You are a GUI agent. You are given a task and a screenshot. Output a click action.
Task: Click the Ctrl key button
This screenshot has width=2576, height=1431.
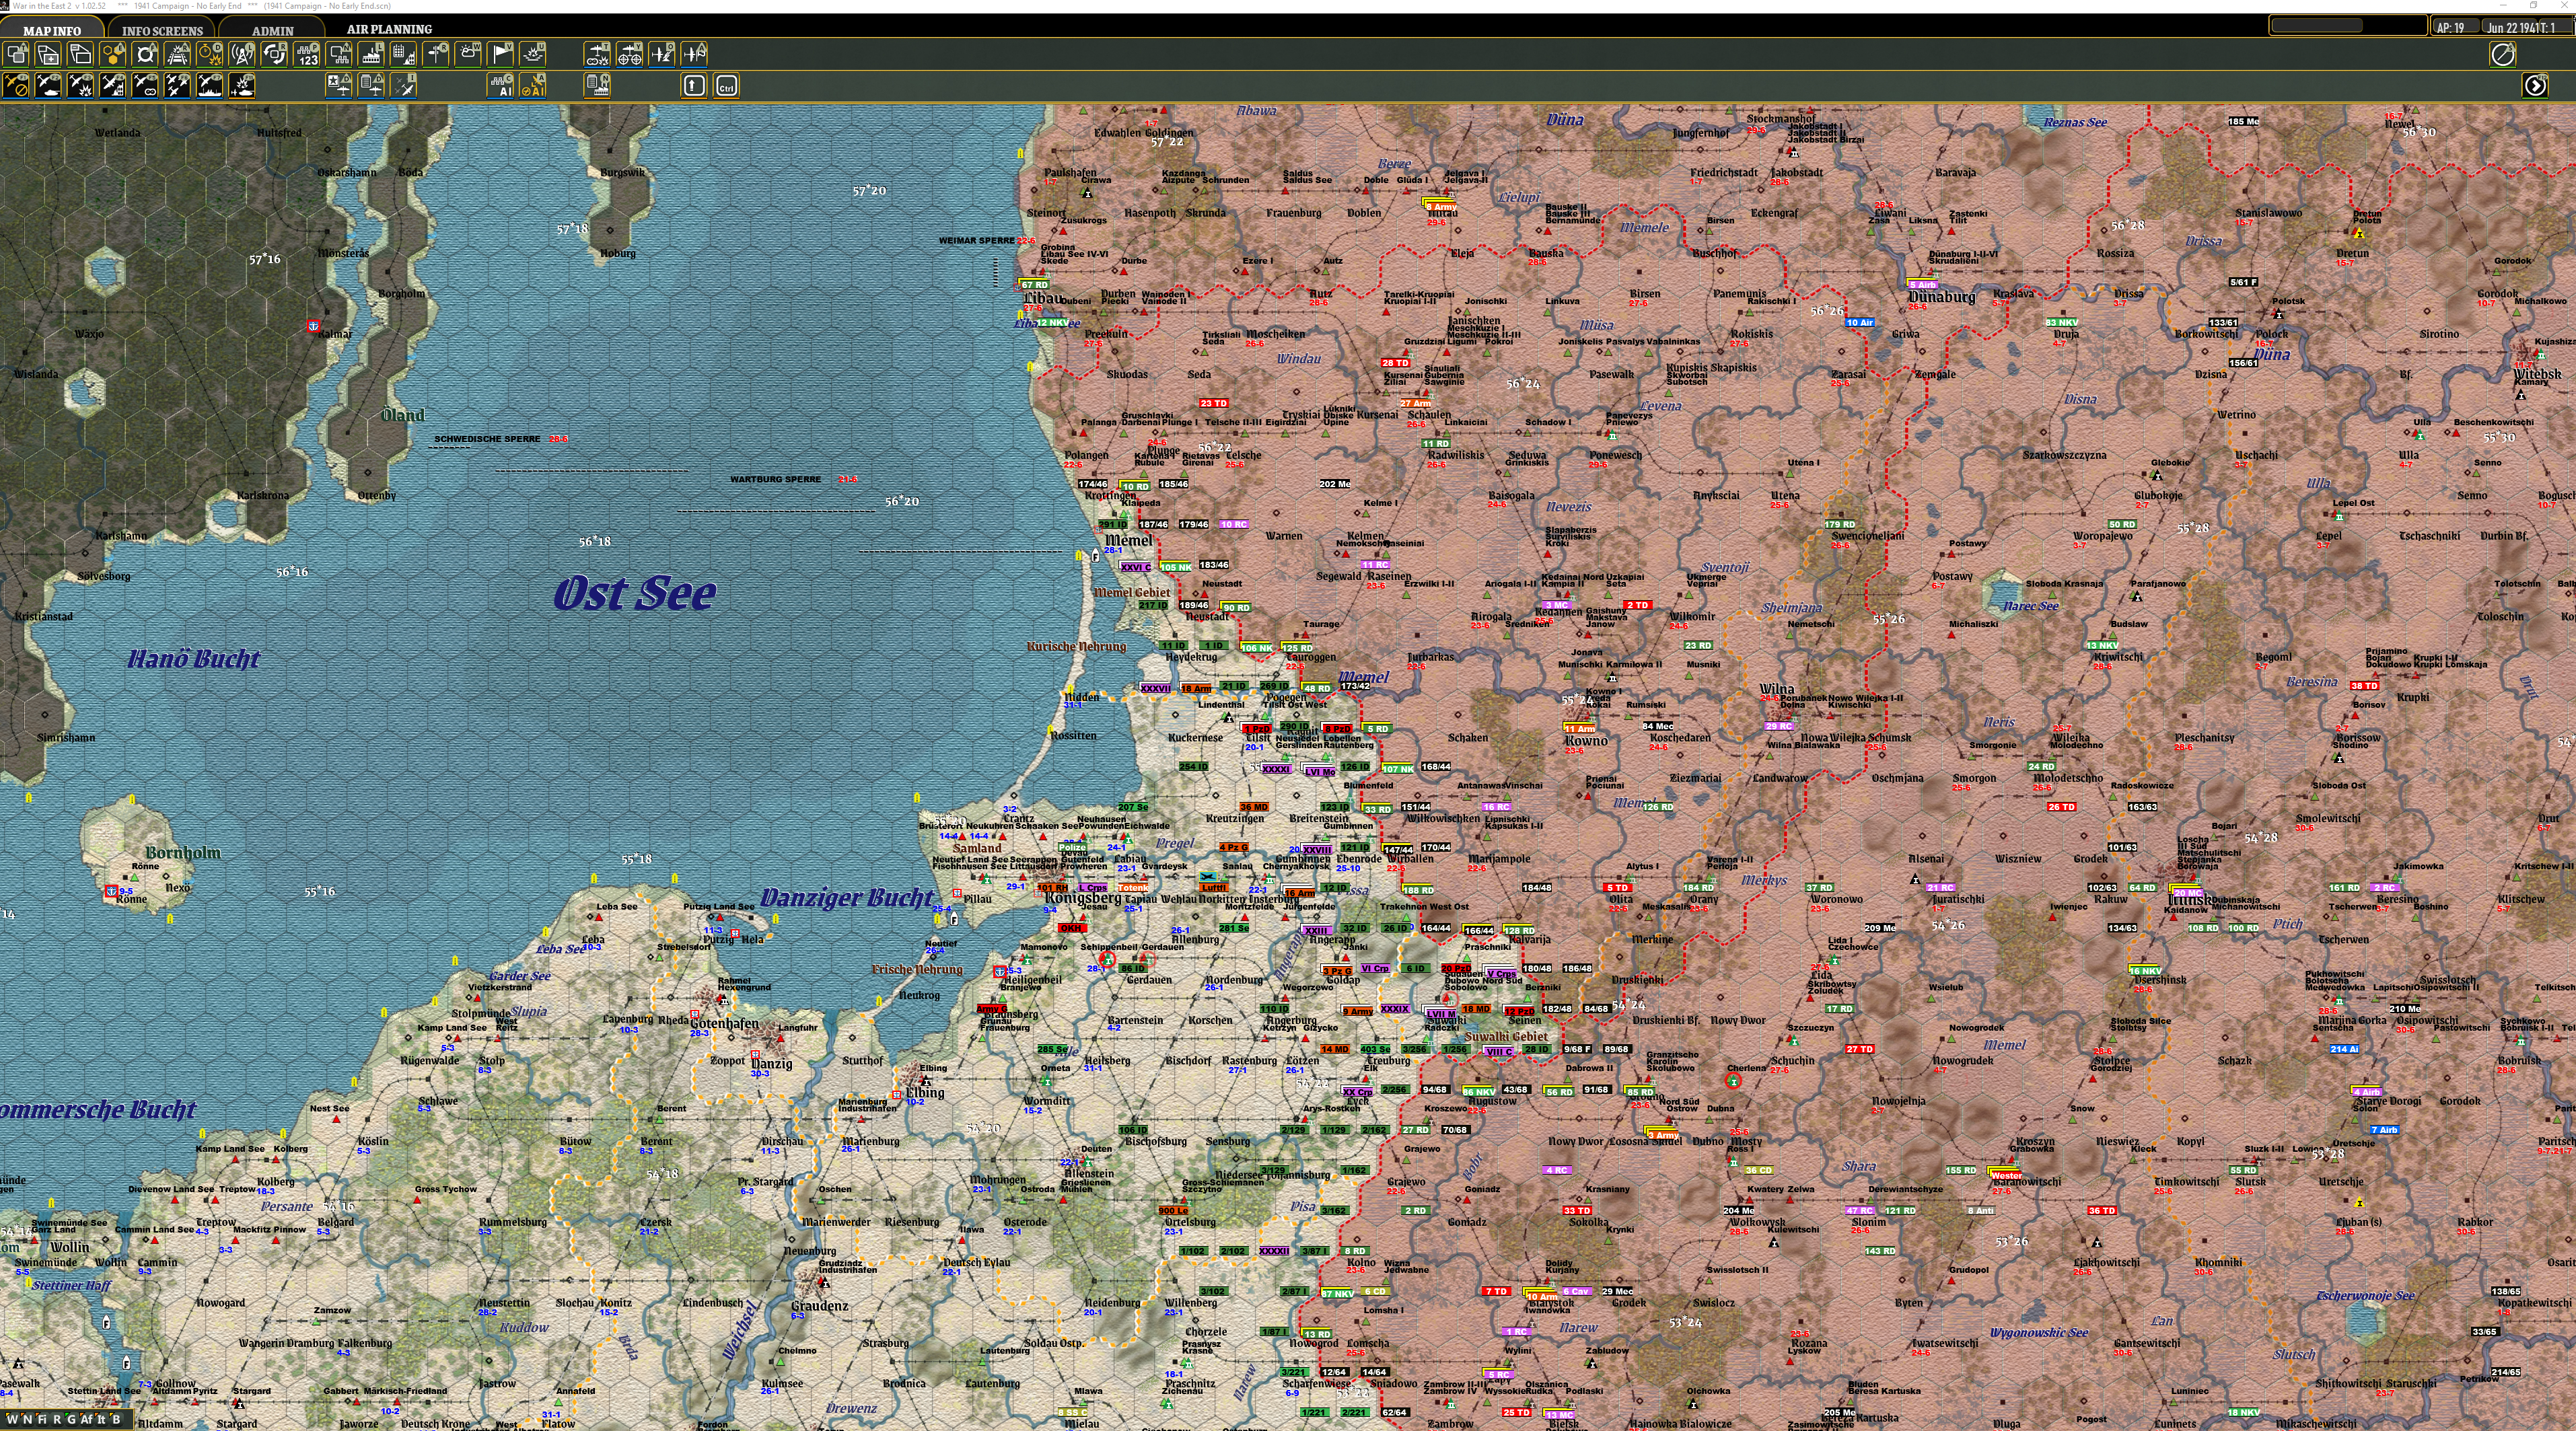coord(727,86)
